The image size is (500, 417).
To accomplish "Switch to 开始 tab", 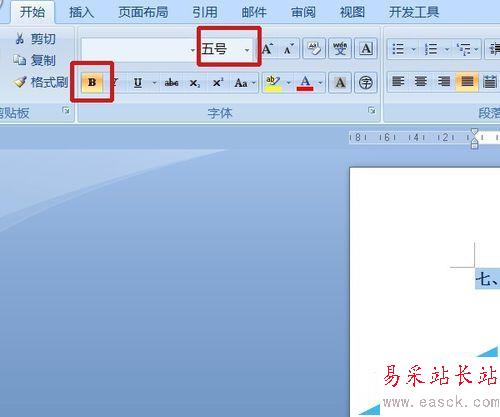I will coord(32,12).
